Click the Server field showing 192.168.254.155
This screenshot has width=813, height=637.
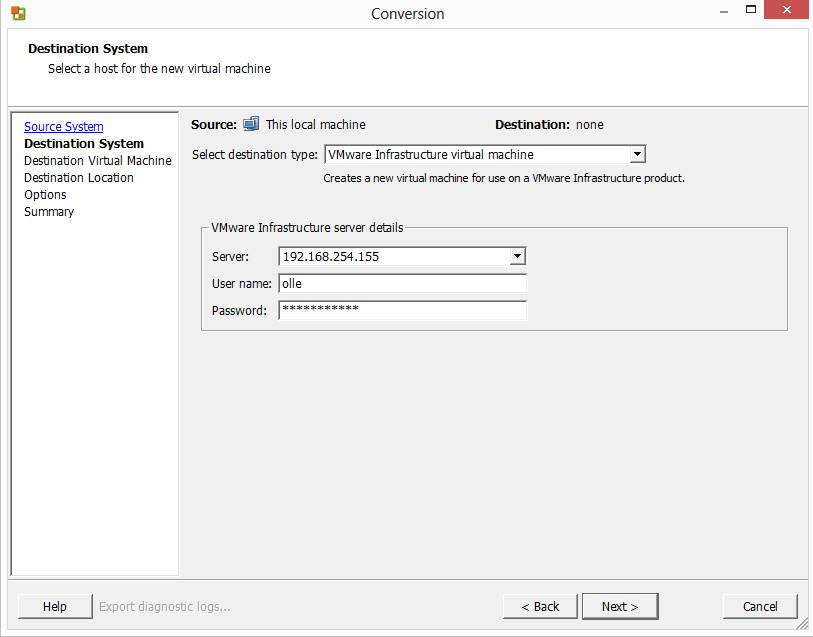pos(402,256)
